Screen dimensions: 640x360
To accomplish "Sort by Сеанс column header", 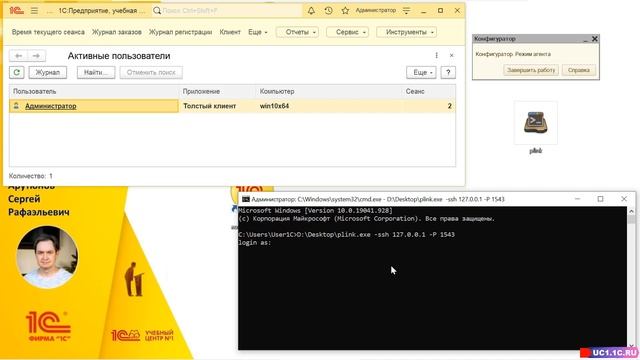I will [x=429, y=91].
